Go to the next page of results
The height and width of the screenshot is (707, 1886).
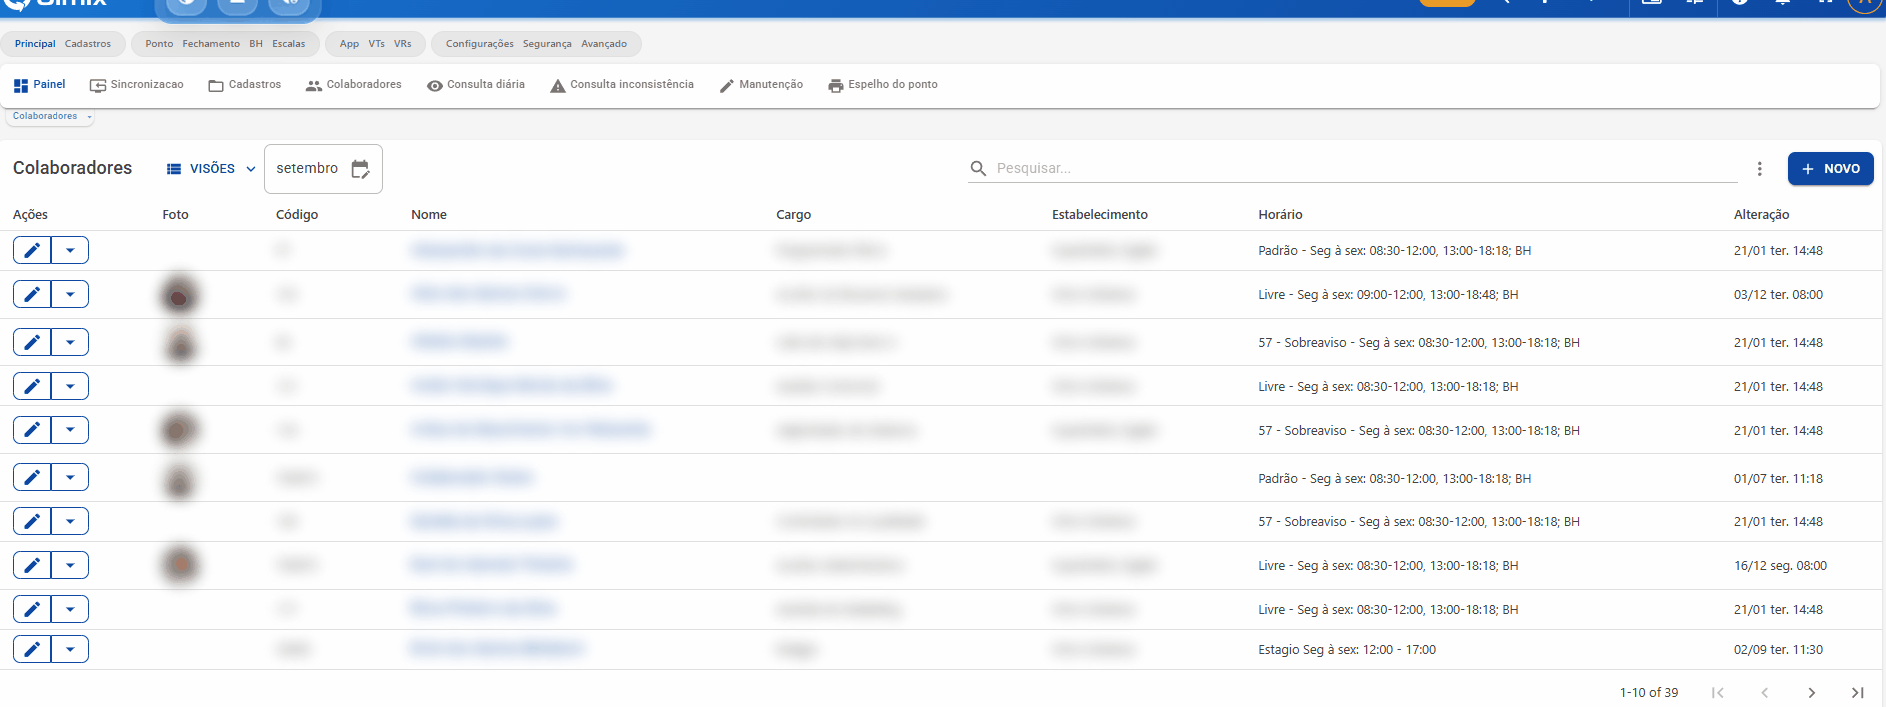coord(1811,692)
